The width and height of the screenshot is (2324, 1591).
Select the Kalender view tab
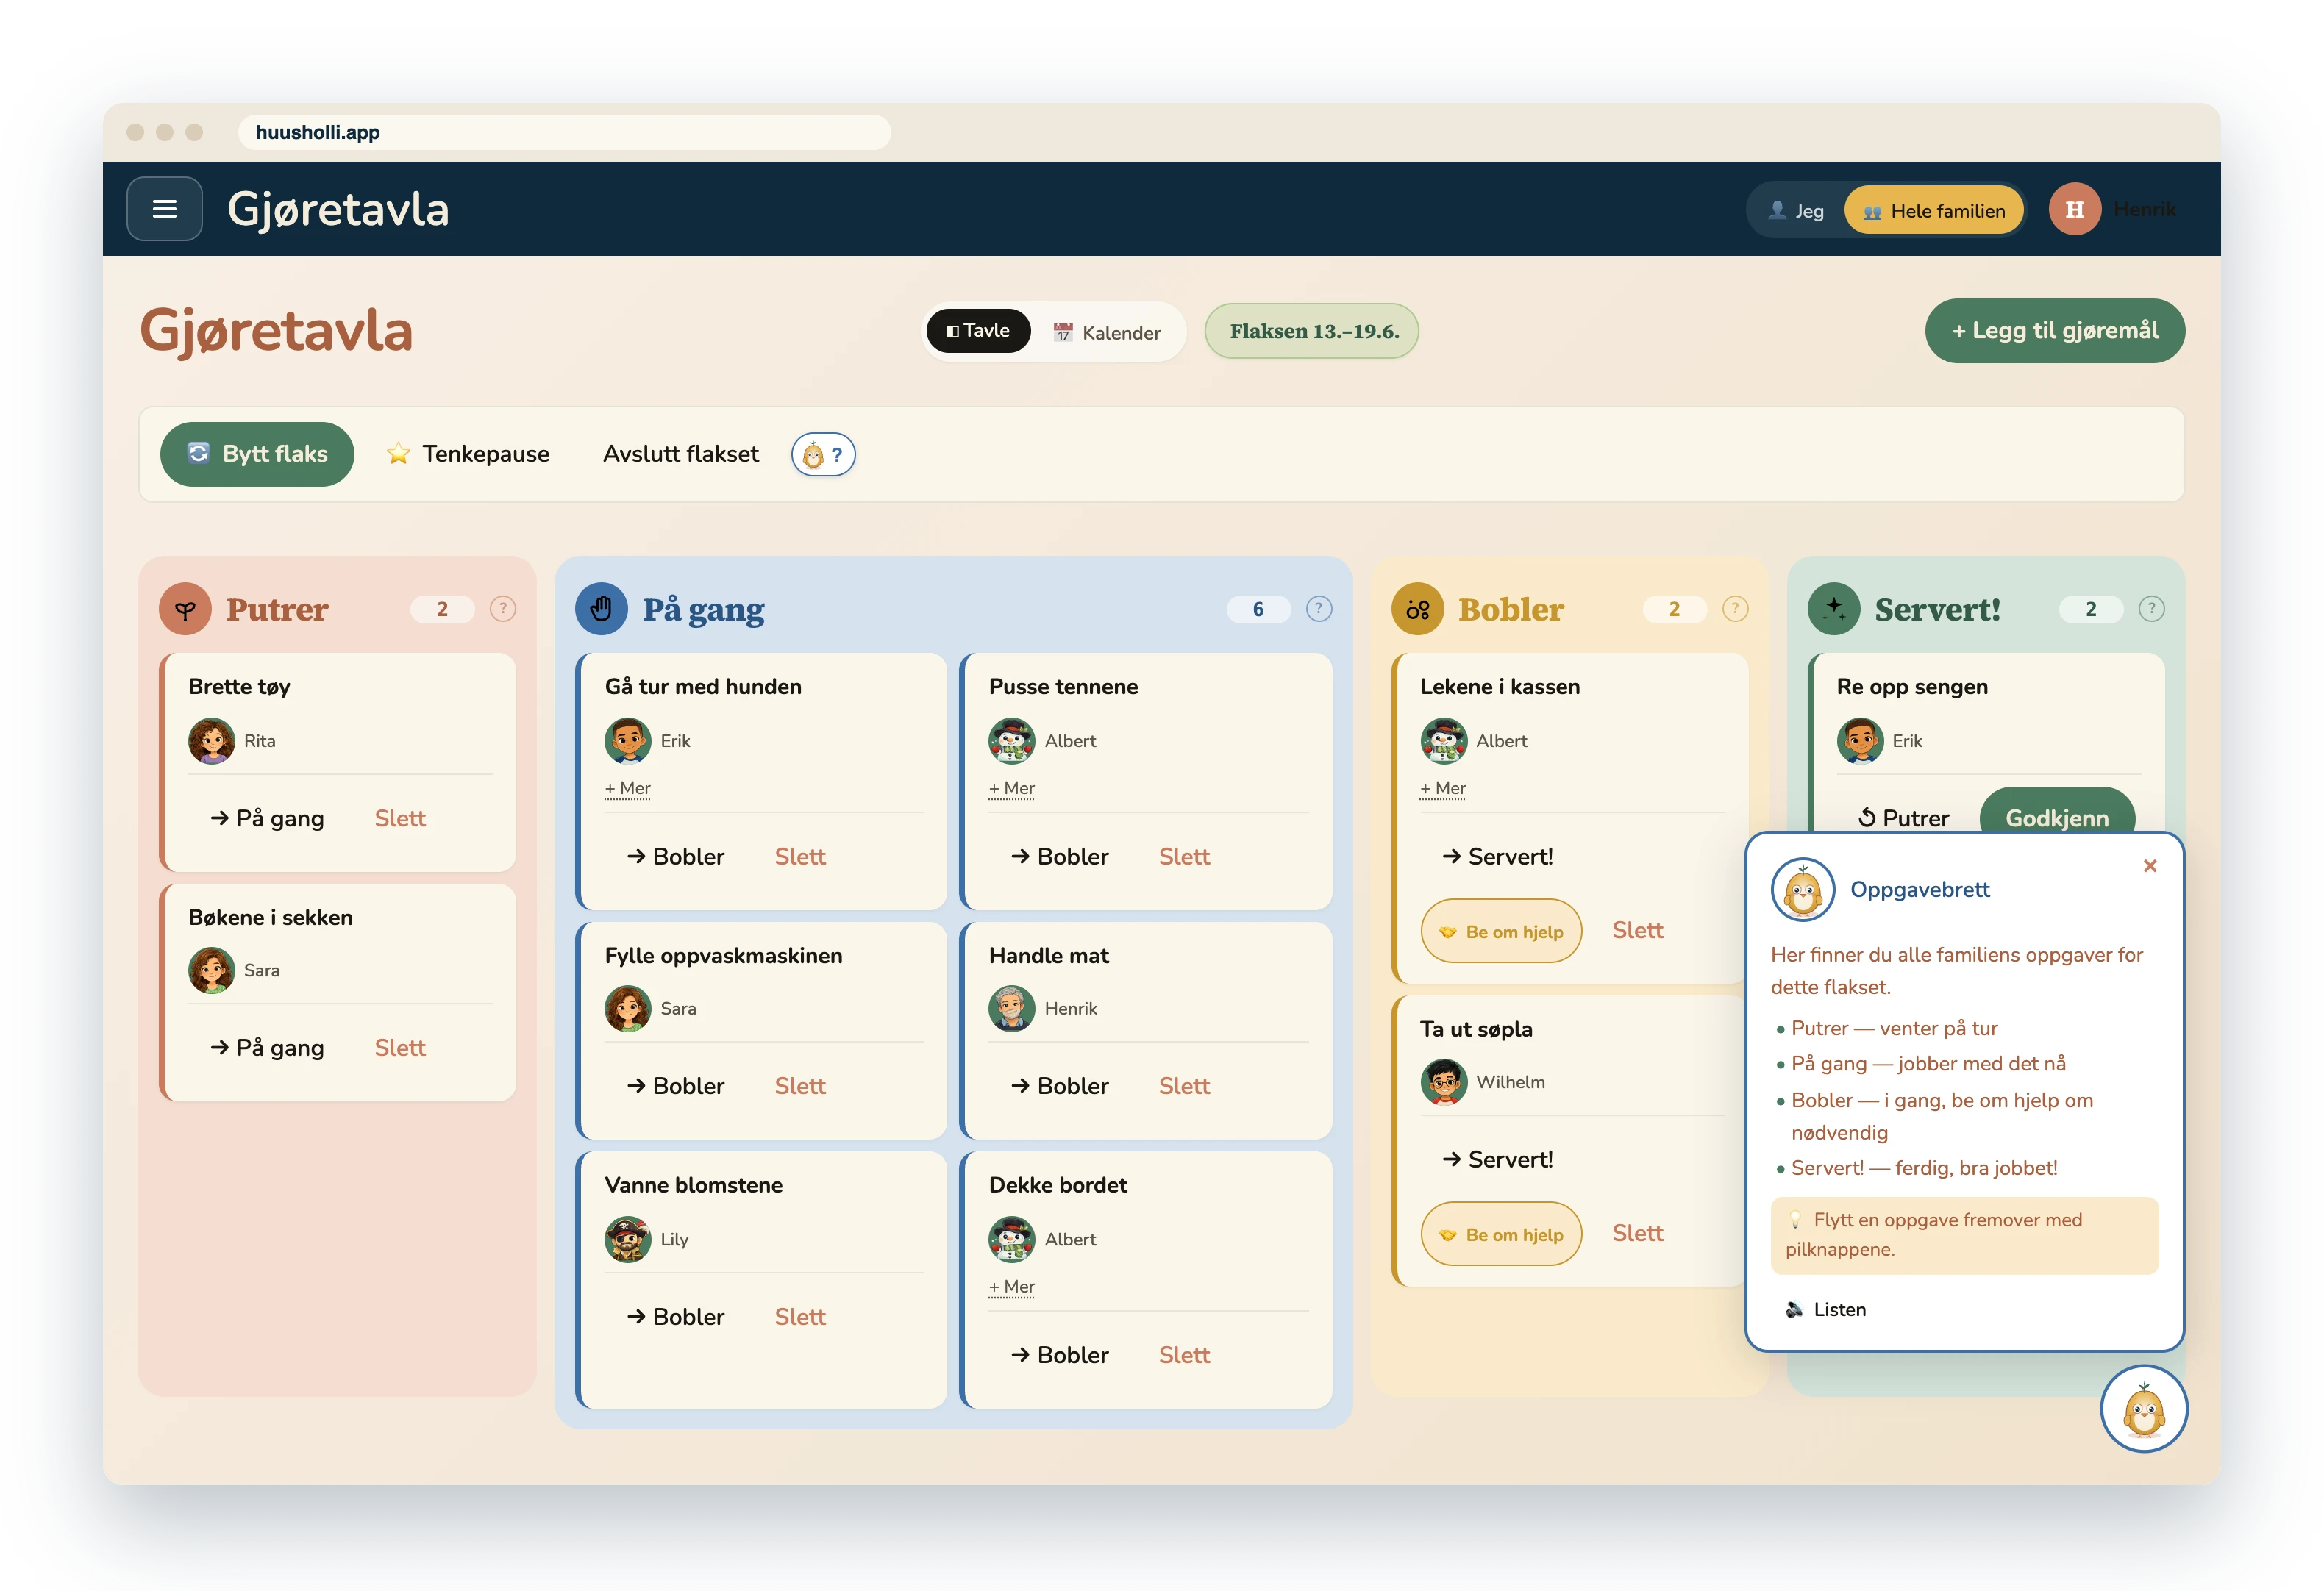[x=1107, y=332]
